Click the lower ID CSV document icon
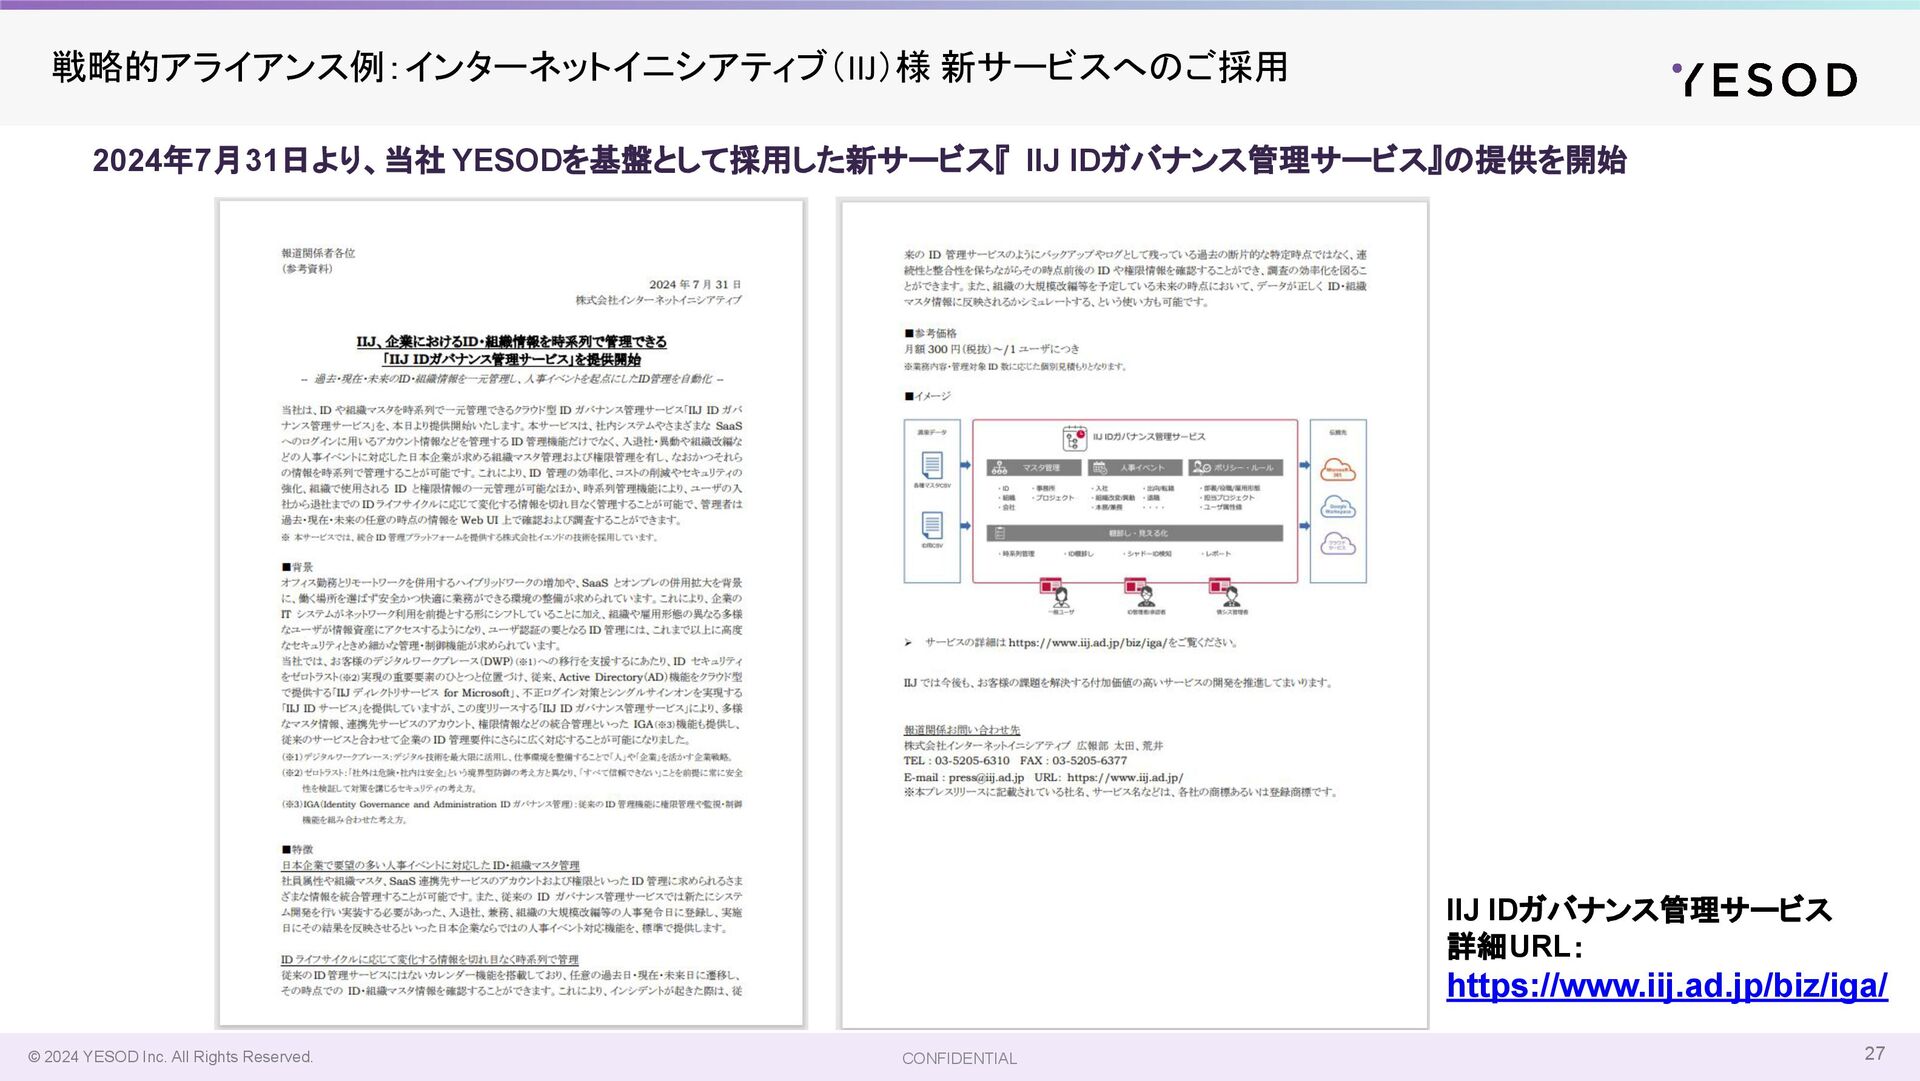Viewport: 1920px width, 1081px height. (x=932, y=525)
